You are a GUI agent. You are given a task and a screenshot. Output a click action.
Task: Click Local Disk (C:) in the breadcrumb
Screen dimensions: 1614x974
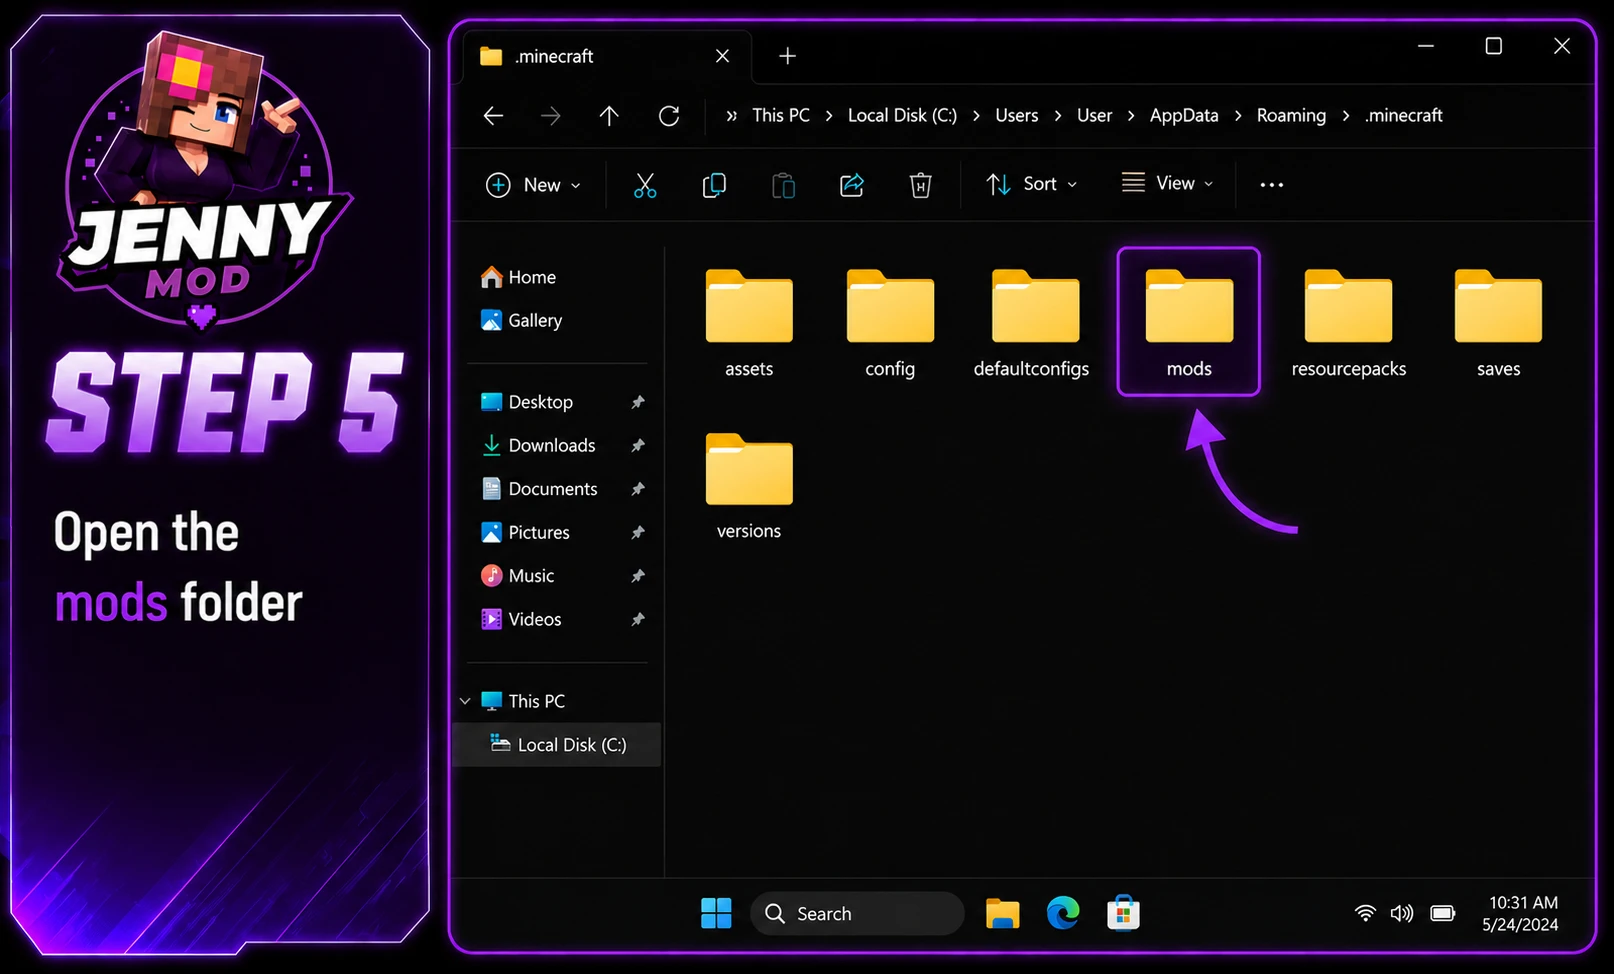902,116
